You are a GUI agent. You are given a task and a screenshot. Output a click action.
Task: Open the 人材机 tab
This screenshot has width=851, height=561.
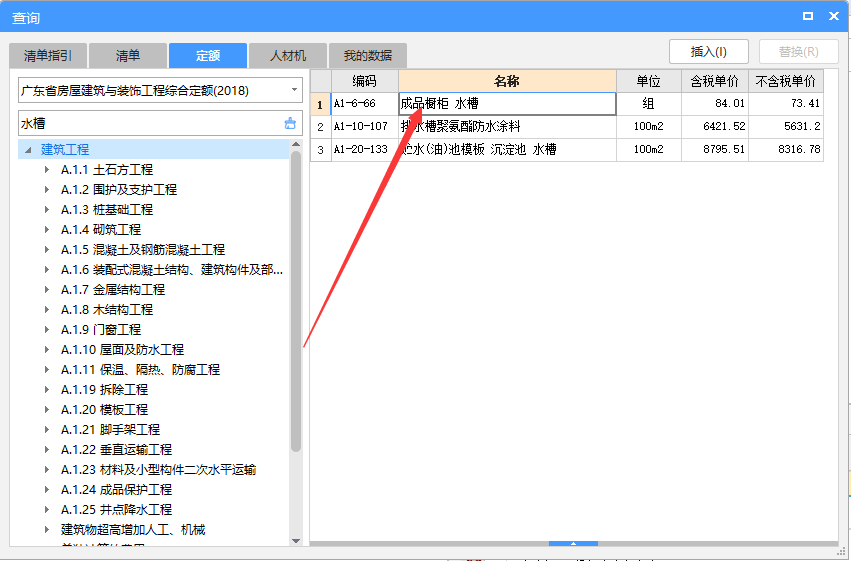(x=288, y=55)
